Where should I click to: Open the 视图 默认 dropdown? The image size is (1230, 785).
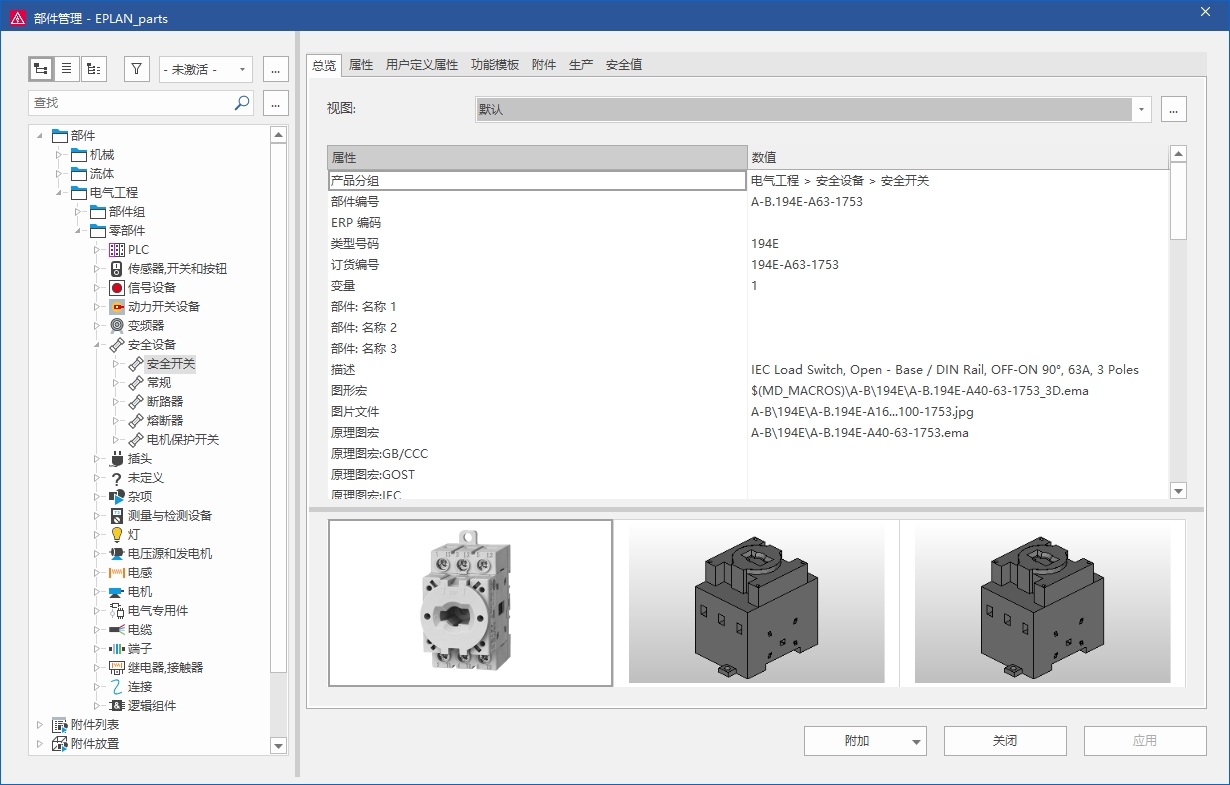point(1141,110)
